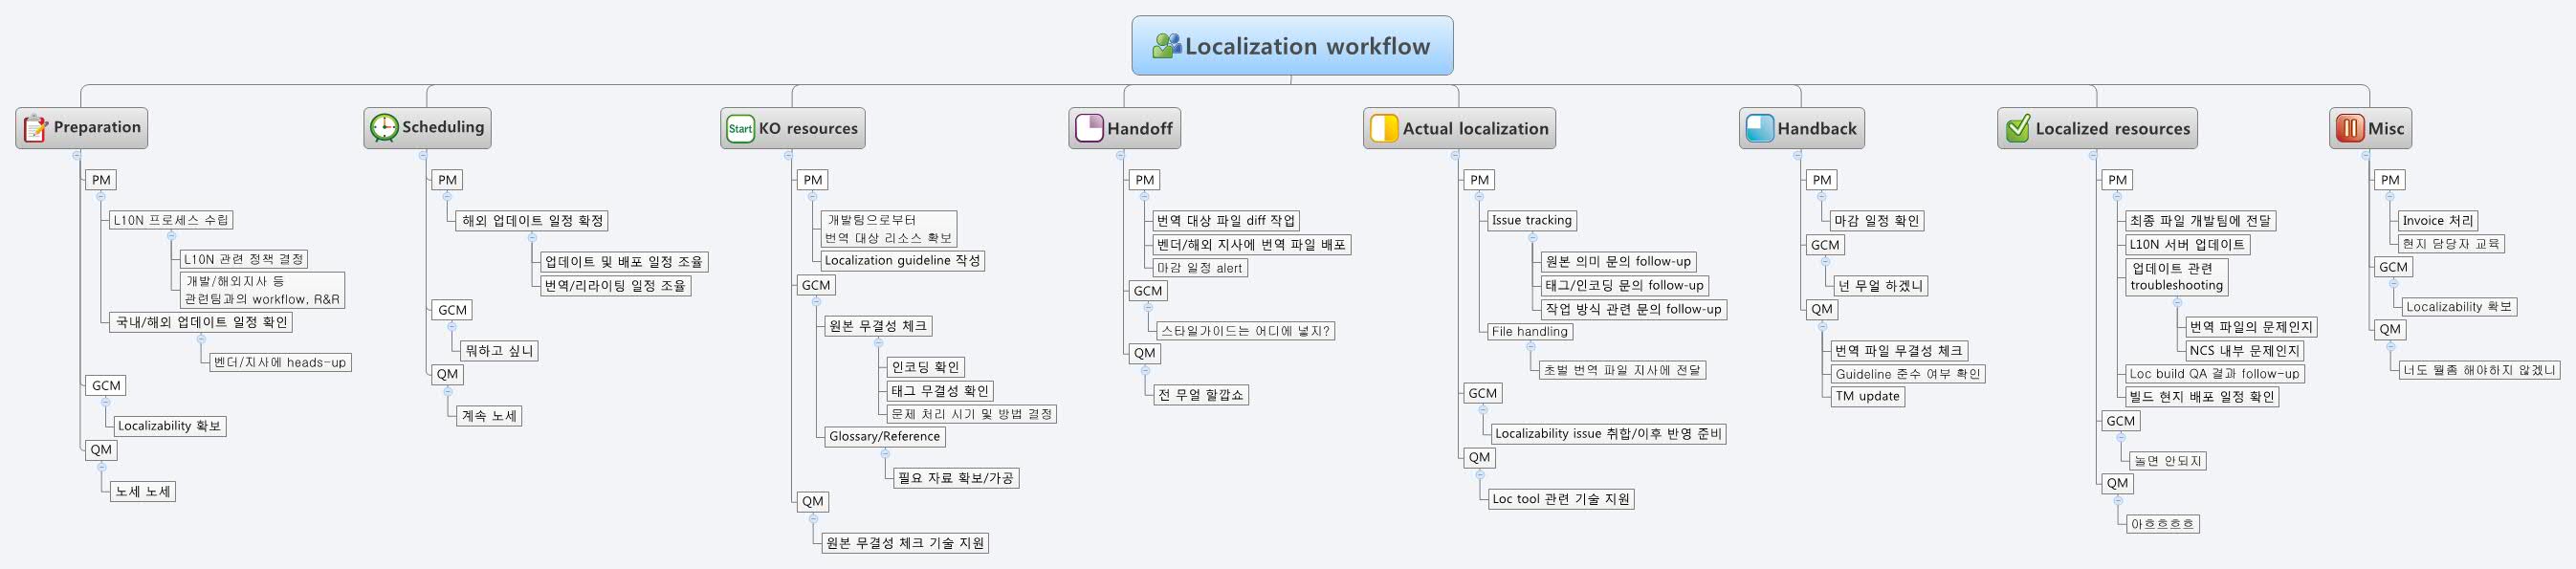
Task: Select 'Guideline 준수 여부 확인' node
Action: pyautogui.click(x=1908, y=374)
